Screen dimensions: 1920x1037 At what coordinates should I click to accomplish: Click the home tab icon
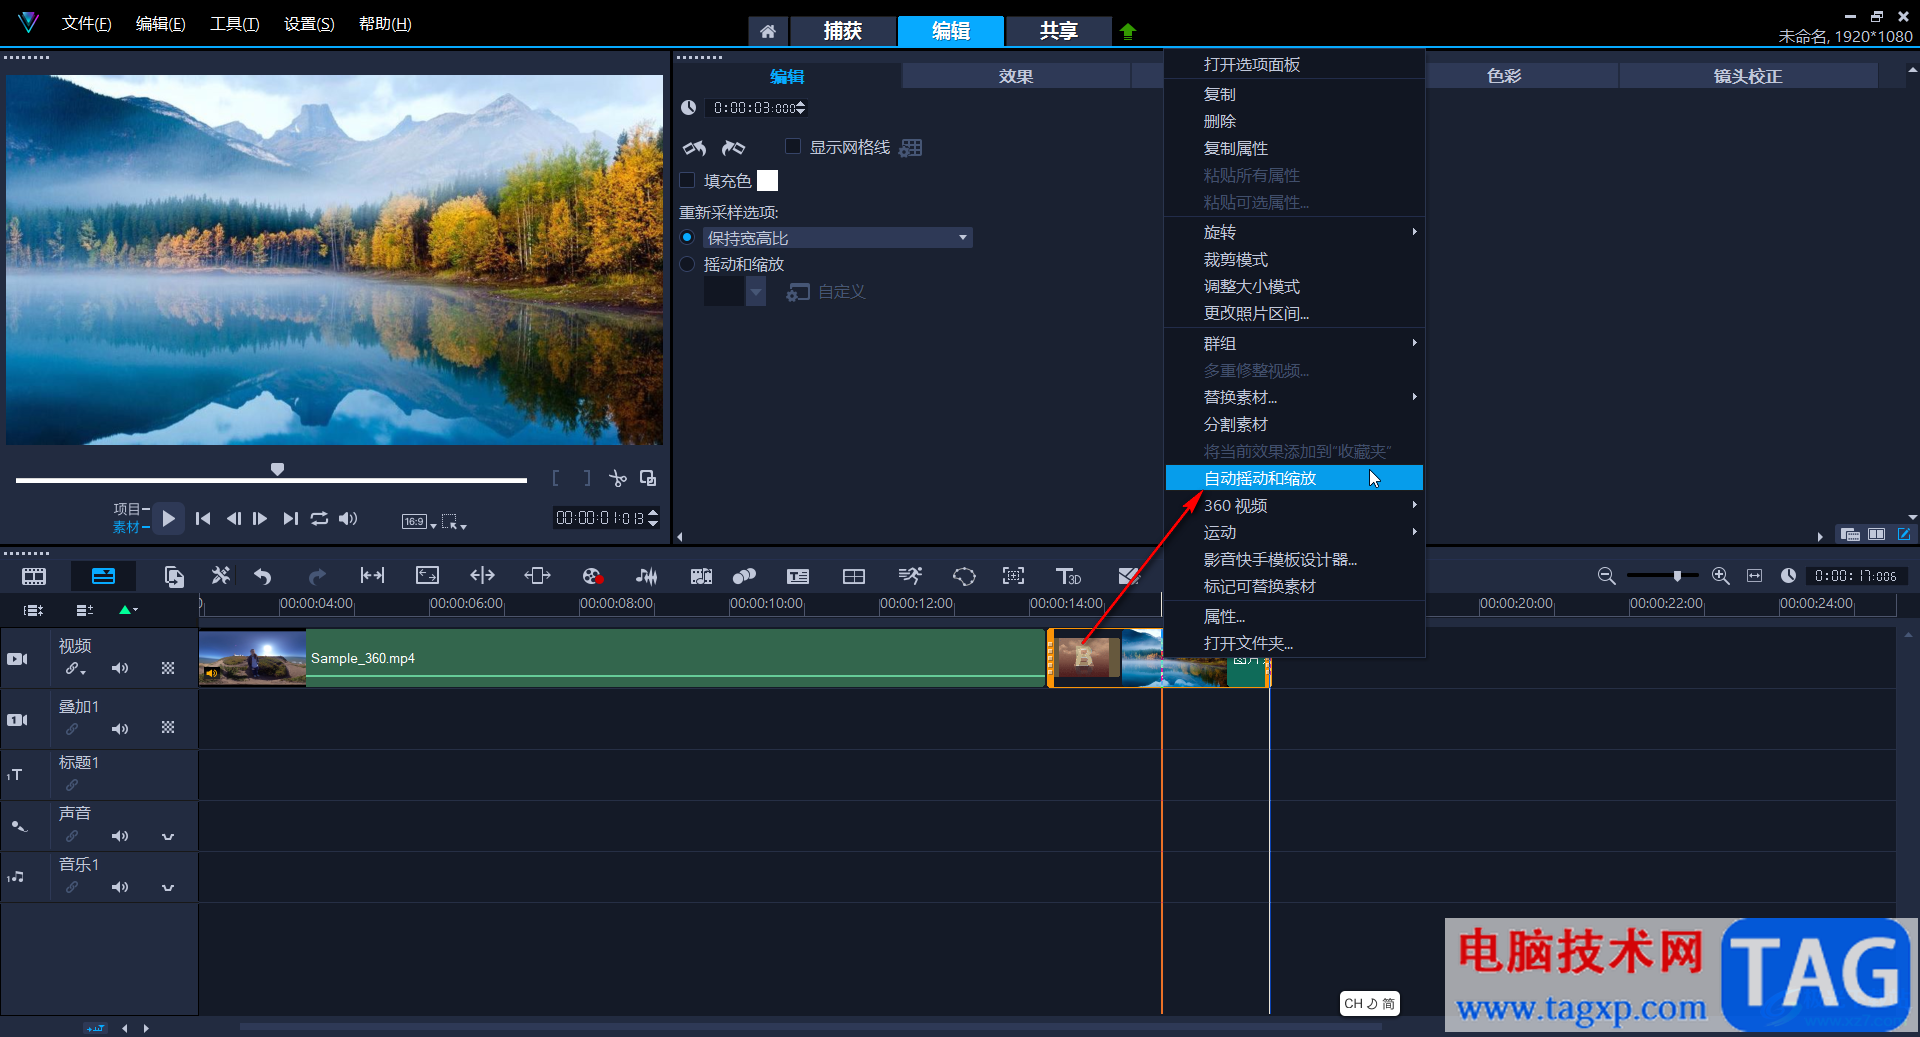(768, 31)
